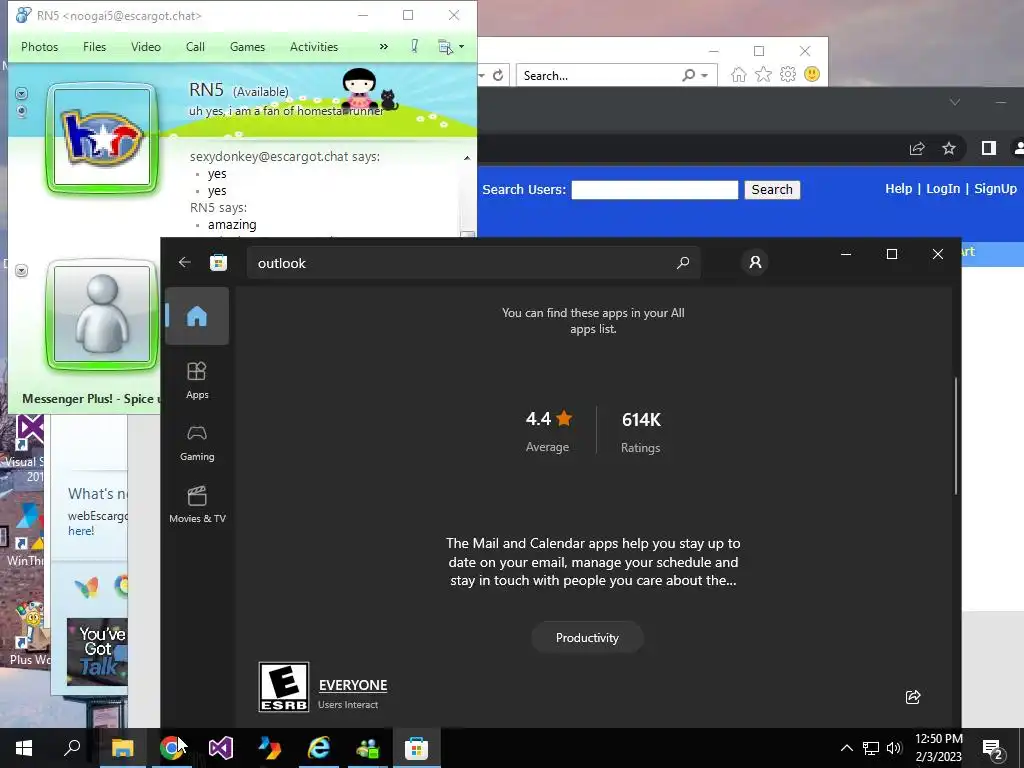Click the Search button on webpage
This screenshot has width=1024, height=768.
(x=772, y=189)
